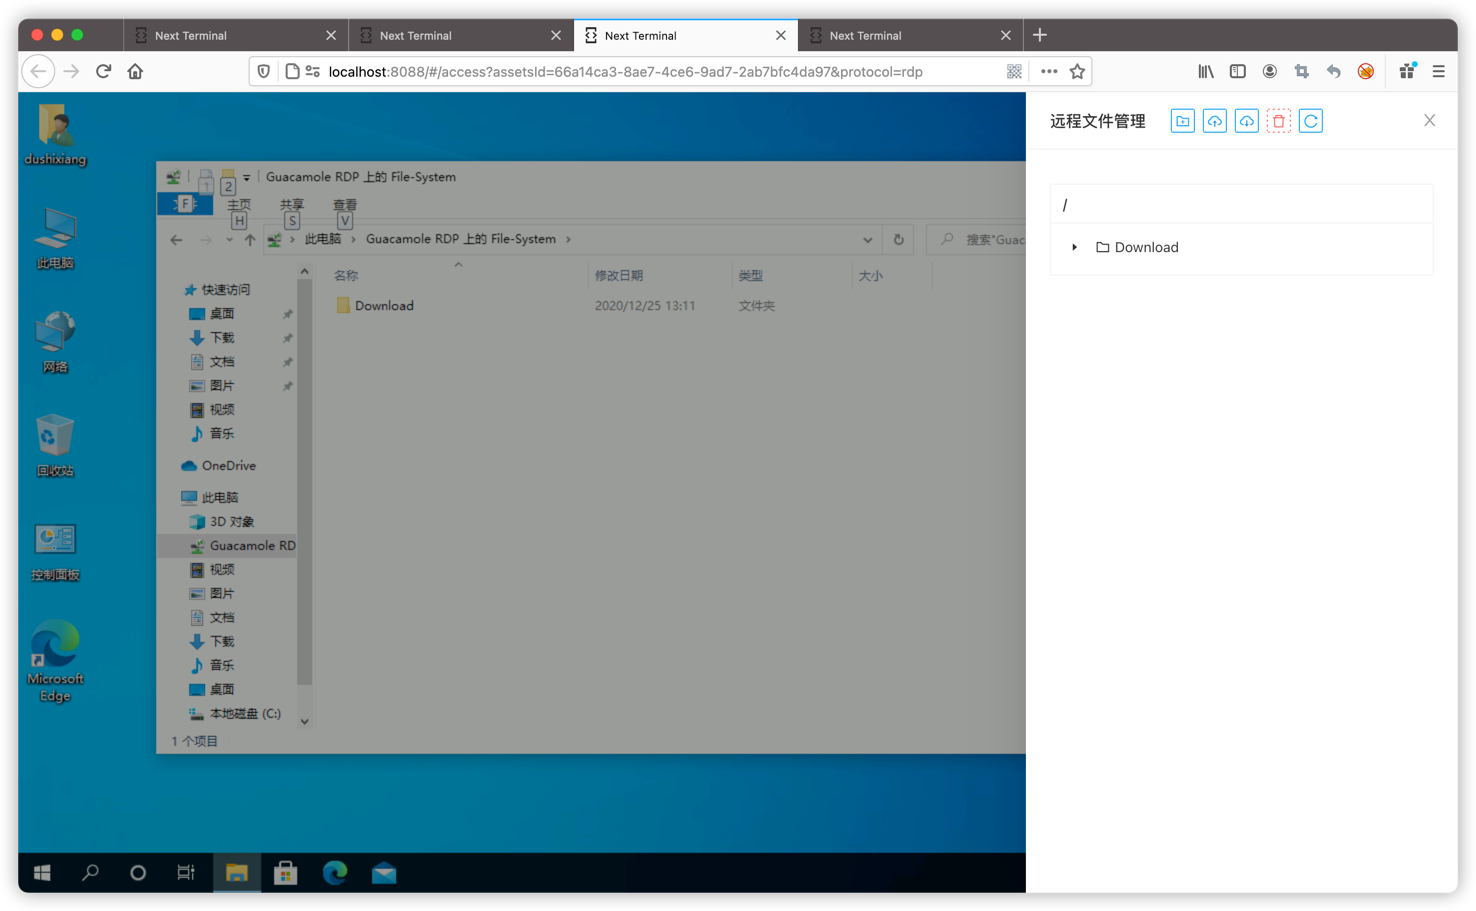Refresh the remote file manager list
1476x911 pixels.
(x=1310, y=121)
